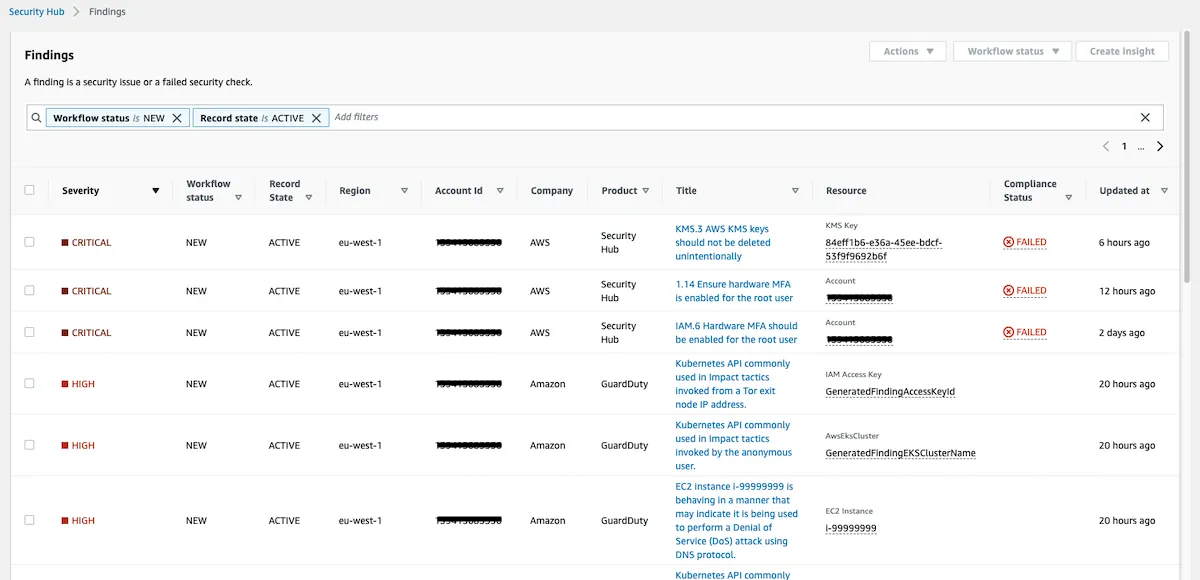1200x580 pixels.
Task: Expand the Workflow status dropdown button
Action: click(1013, 51)
